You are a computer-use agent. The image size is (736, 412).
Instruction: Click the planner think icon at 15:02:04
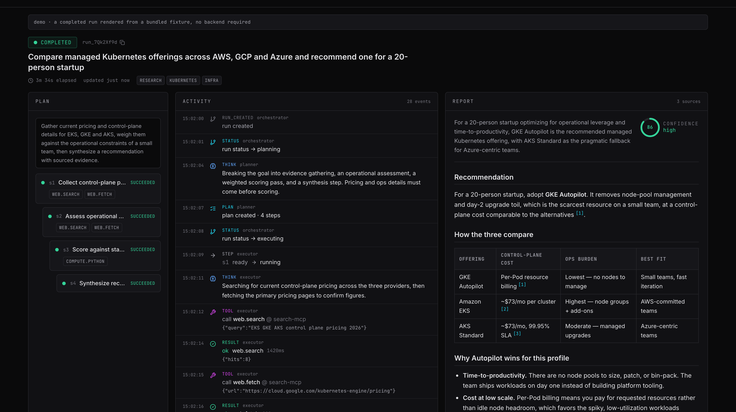pos(213,166)
